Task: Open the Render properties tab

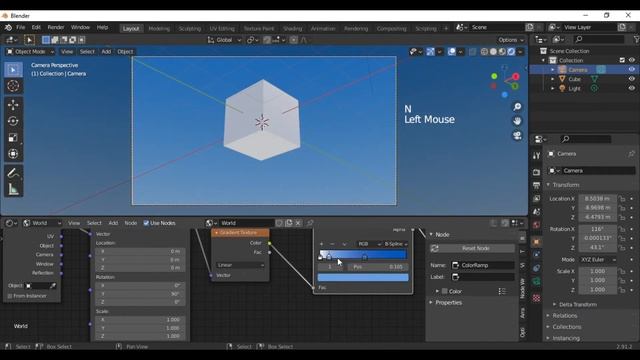Action: pyautogui.click(x=536, y=172)
